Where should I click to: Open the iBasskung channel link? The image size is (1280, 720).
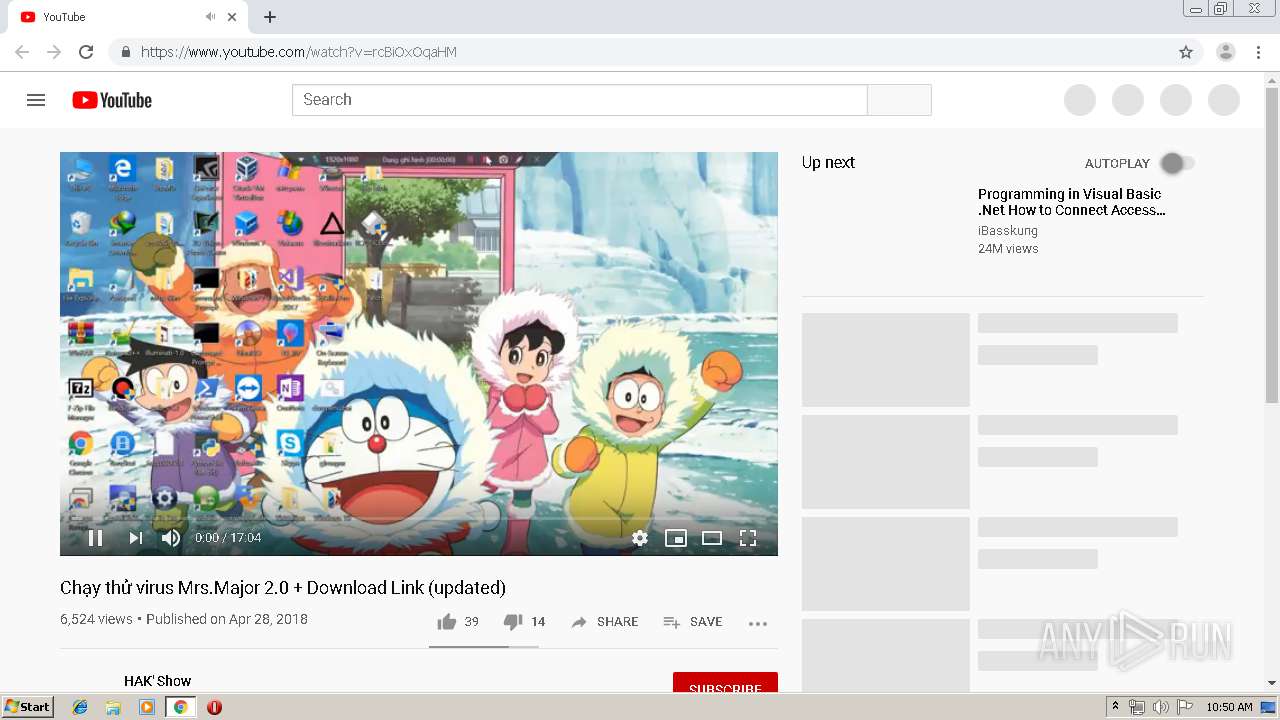pyautogui.click(x=1008, y=231)
